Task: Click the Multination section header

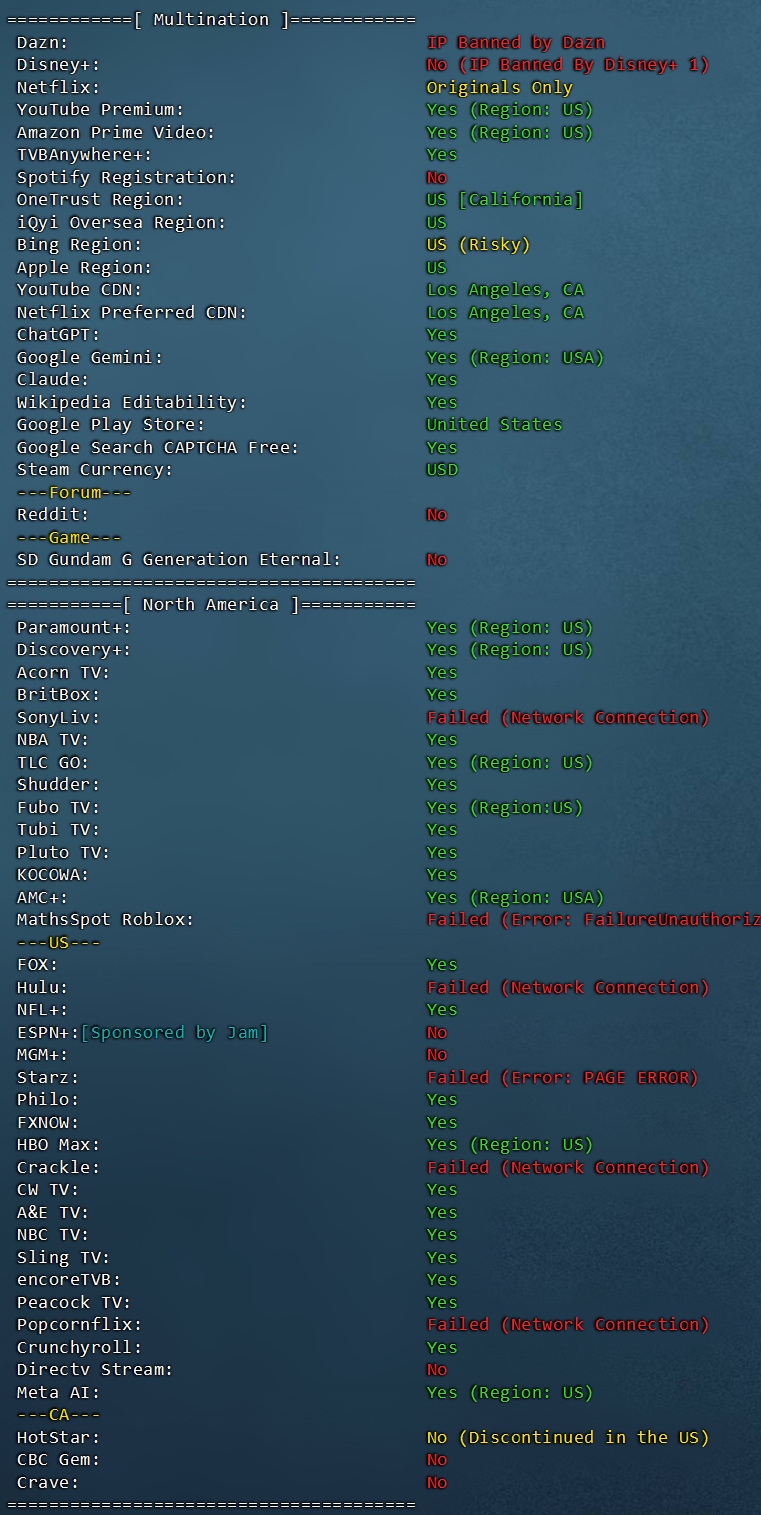Action: coord(211,20)
